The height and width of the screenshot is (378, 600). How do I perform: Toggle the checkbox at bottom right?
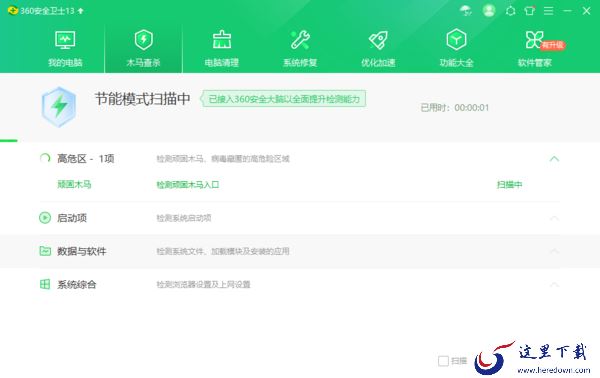(443, 361)
